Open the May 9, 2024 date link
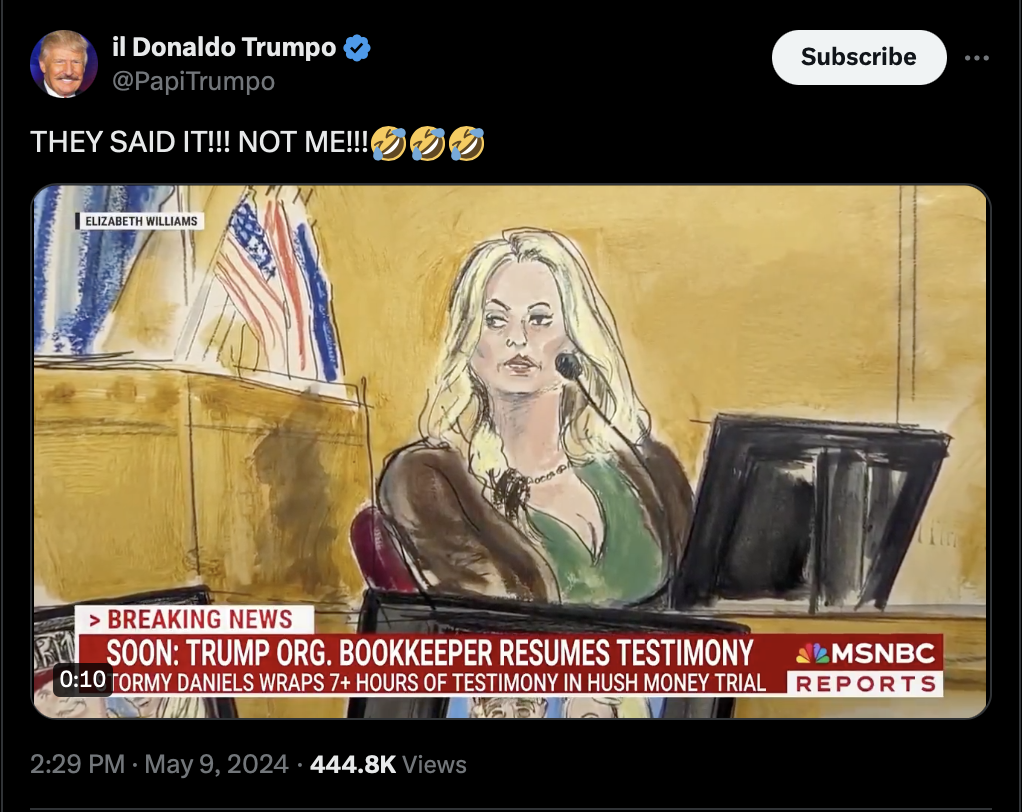Image resolution: width=1022 pixels, height=812 pixels. (216, 764)
